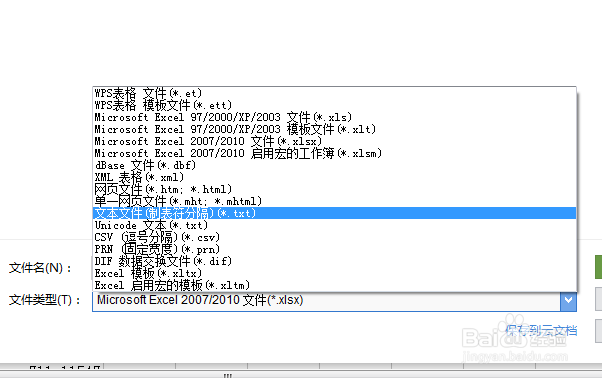Pick Excel 97/2000/XP/2003 模板文件(*.xlt)

point(334,129)
